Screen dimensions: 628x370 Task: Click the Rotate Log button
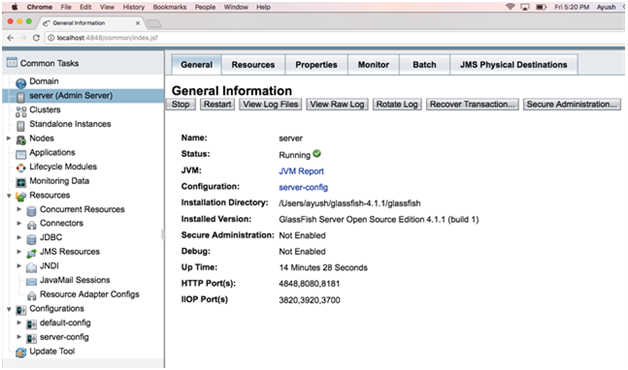tap(397, 105)
